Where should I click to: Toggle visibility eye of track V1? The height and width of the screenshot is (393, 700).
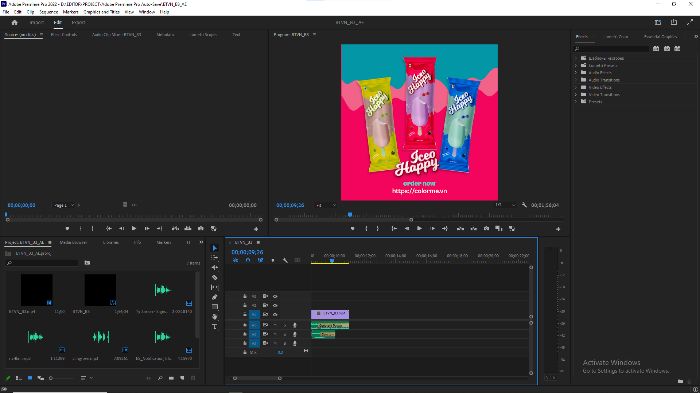point(275,314)
